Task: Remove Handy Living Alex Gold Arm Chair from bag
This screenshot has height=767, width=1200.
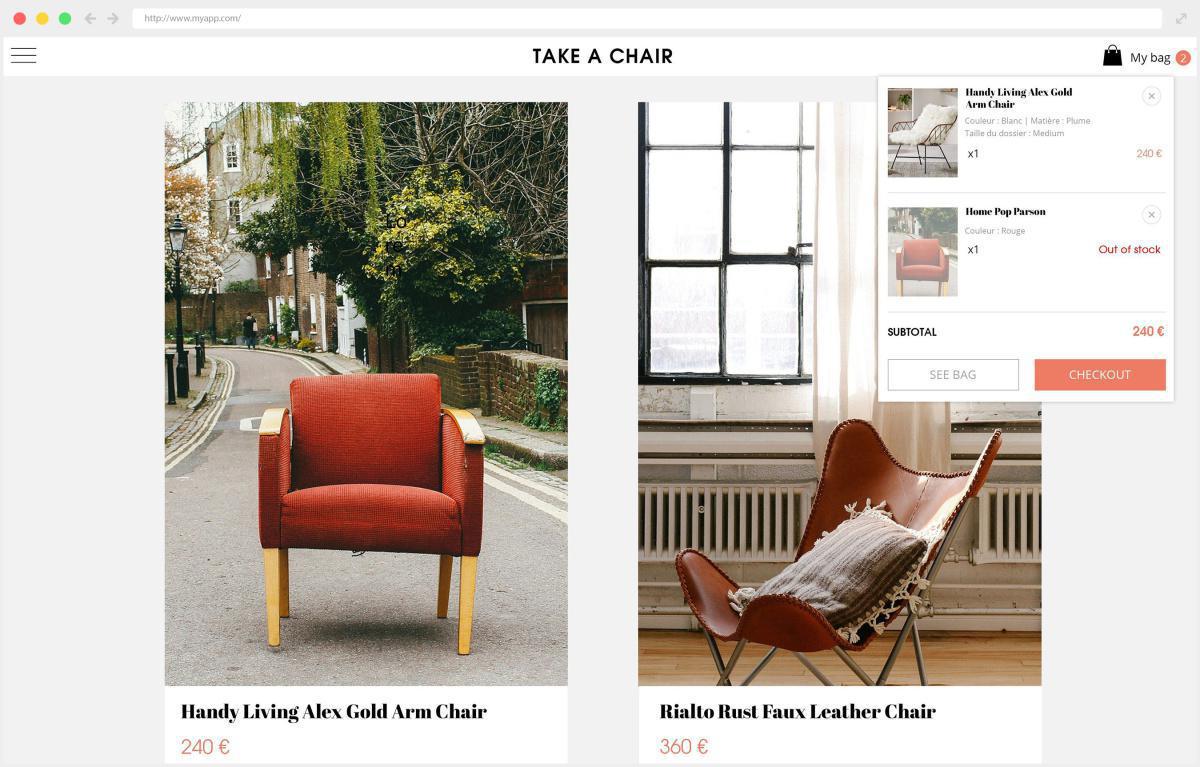Action: (x=1151, y=96)
